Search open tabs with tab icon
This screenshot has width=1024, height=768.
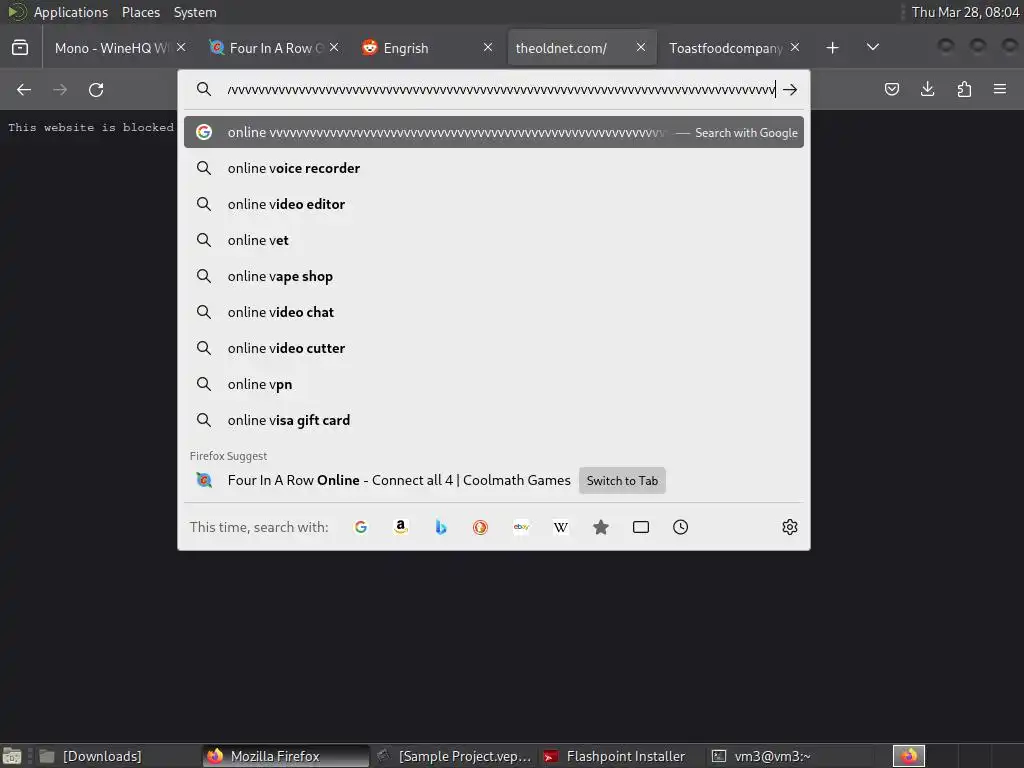[x=641, y=527]
